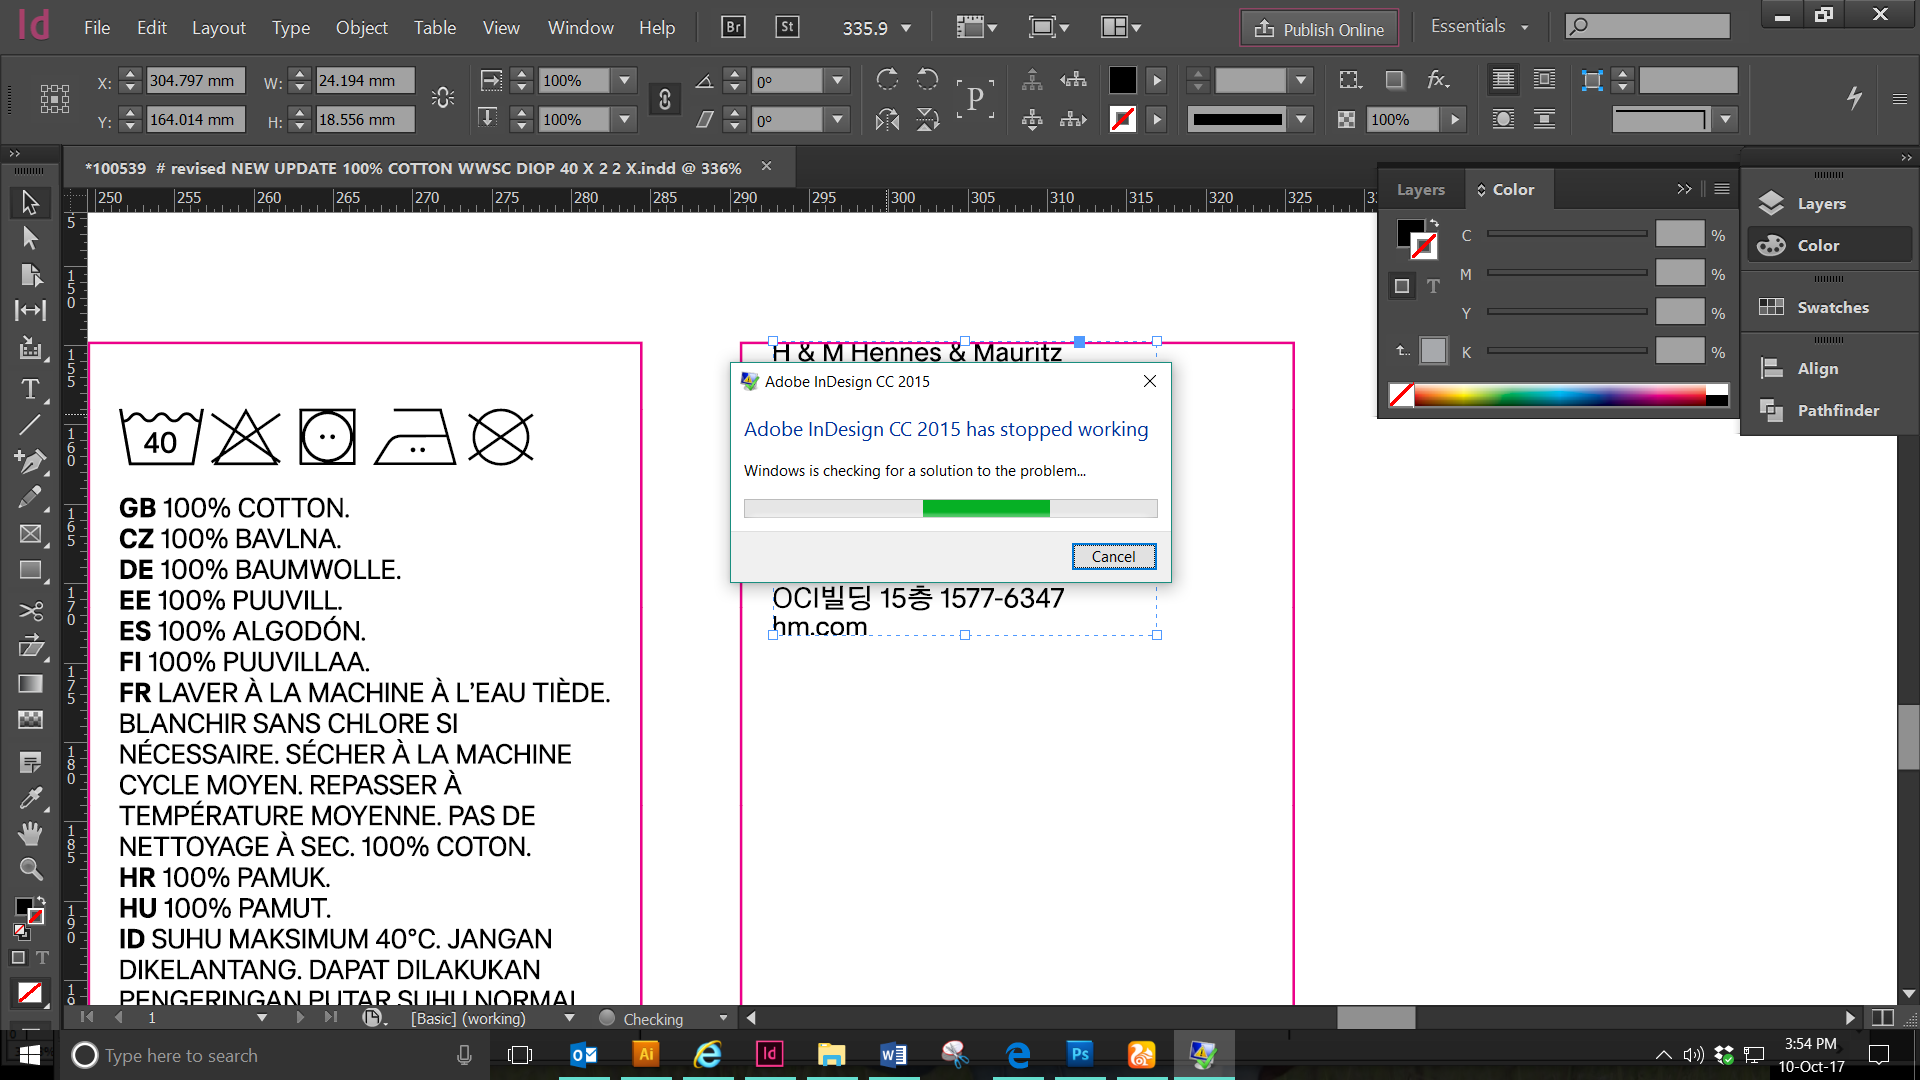Image resolution: width=1920 pixels, height=1080 pixels.
Task: Click Rotate 90° Clockwise icon
Action: [x=886, y=80]
